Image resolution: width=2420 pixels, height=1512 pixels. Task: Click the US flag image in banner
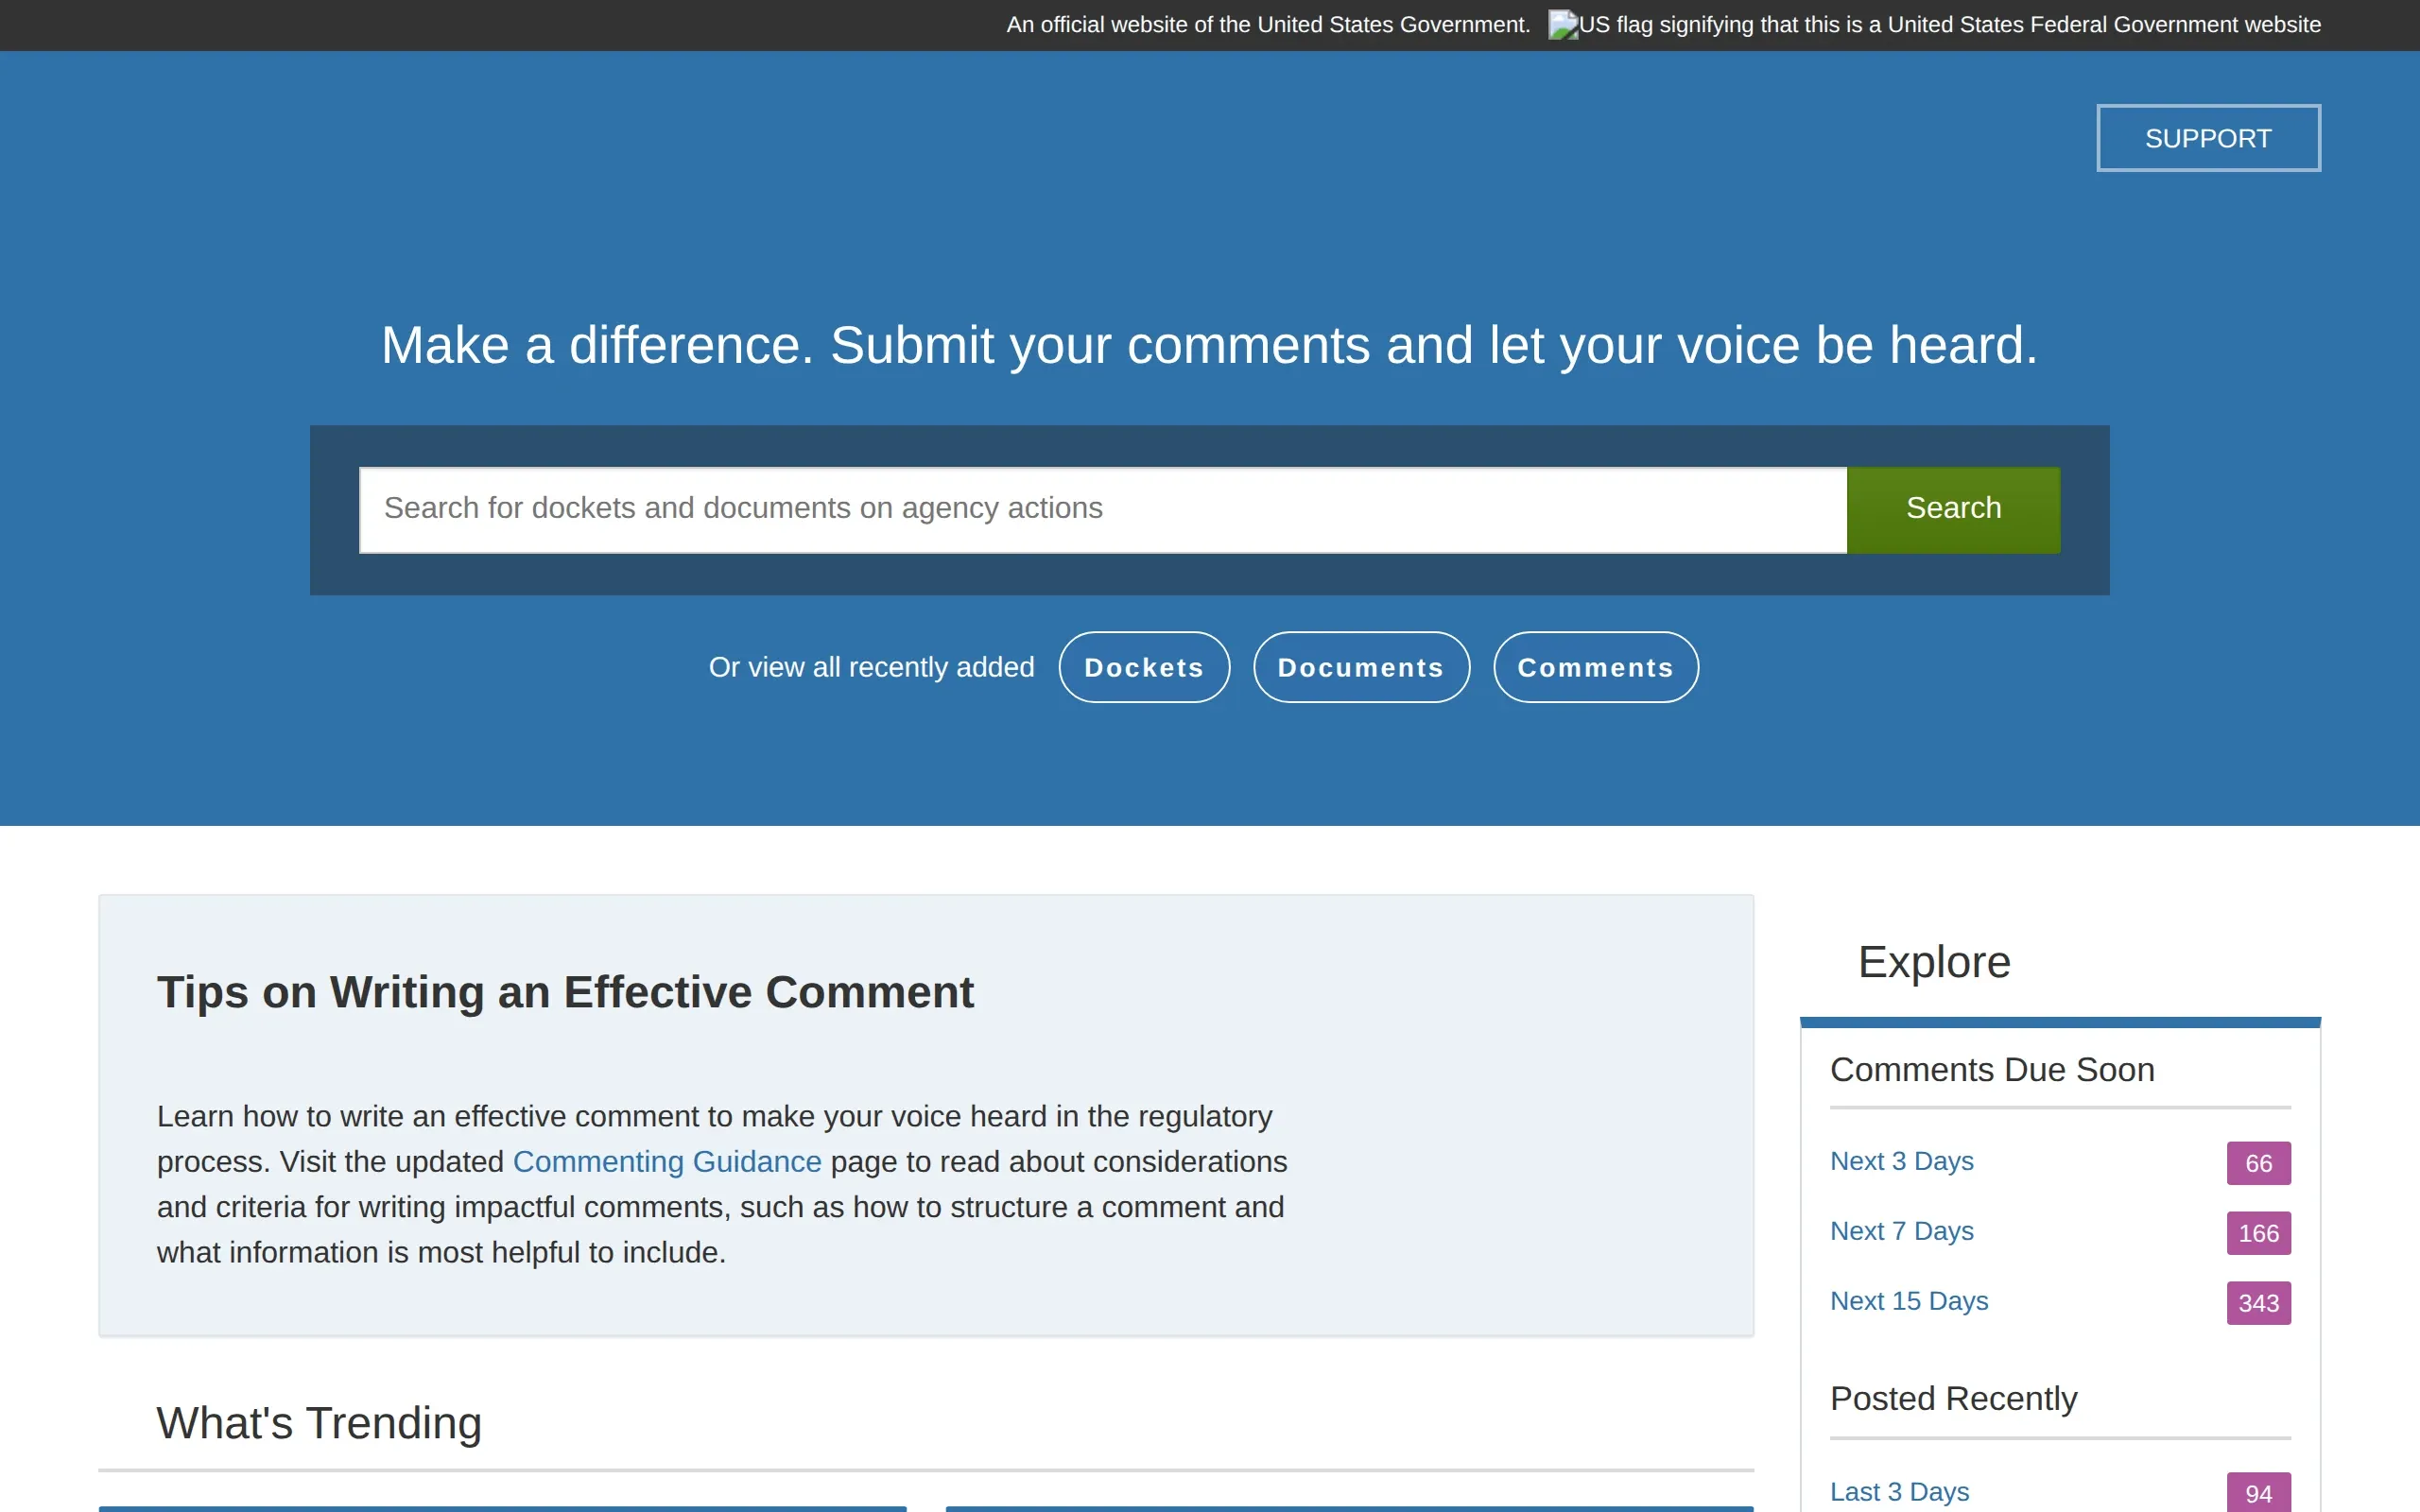1935,25
